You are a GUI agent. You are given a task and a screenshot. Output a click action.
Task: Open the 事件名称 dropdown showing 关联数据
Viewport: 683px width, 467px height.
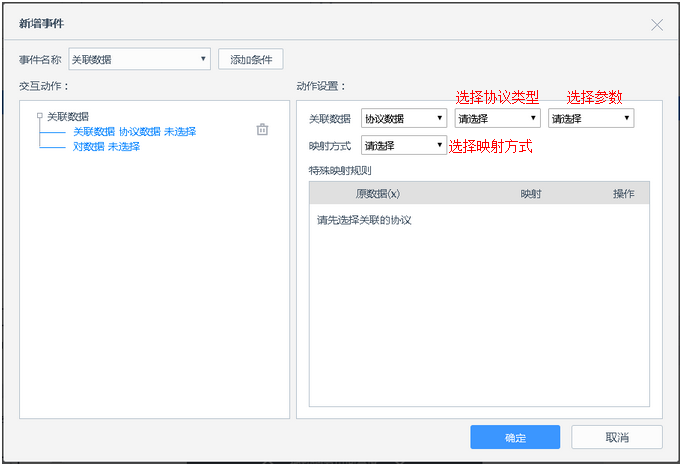coord(139,59)
